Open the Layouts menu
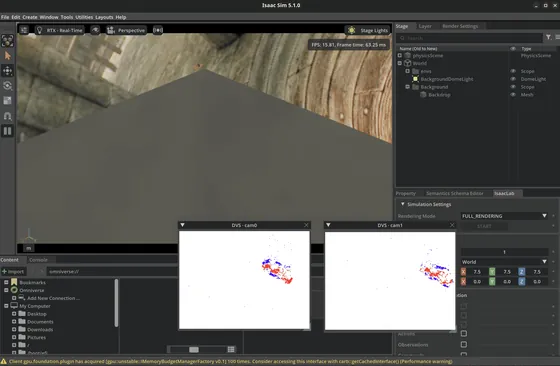 [x=104, y=17]
